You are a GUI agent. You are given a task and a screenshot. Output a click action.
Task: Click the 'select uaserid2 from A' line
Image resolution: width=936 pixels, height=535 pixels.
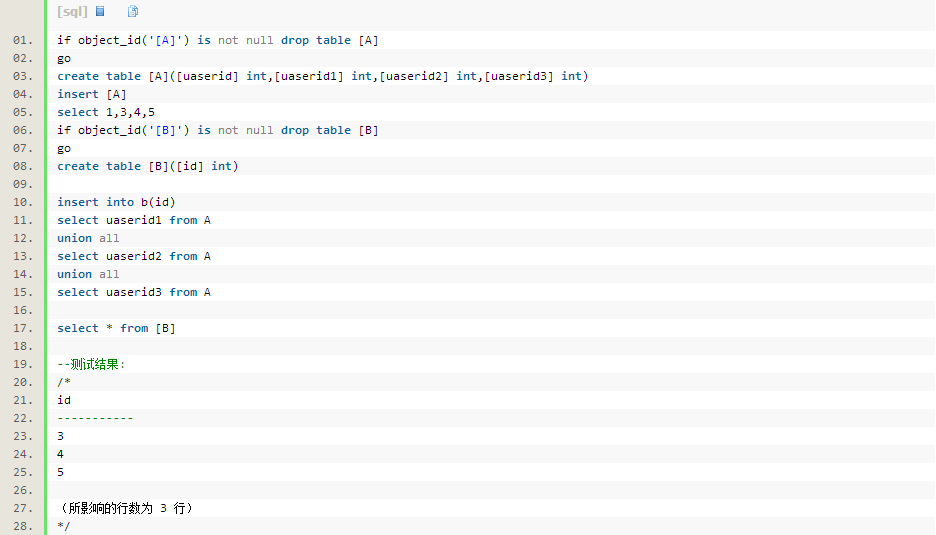pos(134,256)
